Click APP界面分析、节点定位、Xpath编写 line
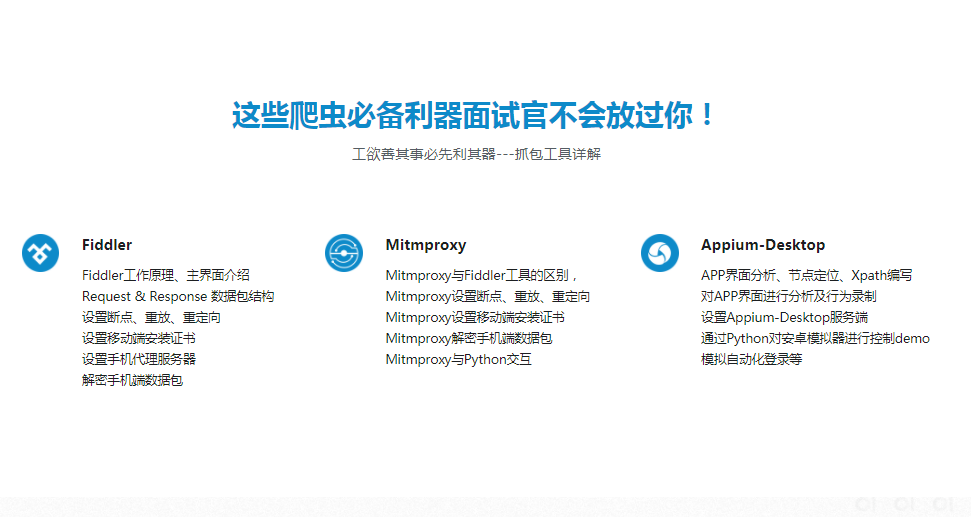 806,276
